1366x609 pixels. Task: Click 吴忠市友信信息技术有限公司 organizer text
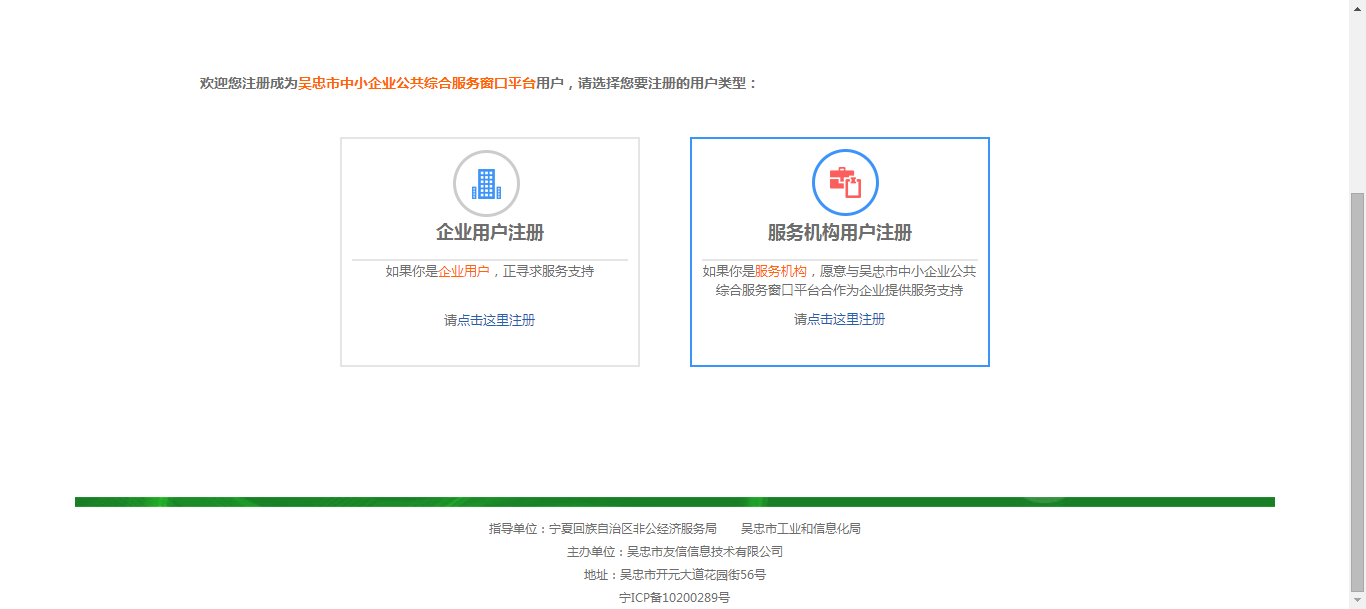coord(705,551)
